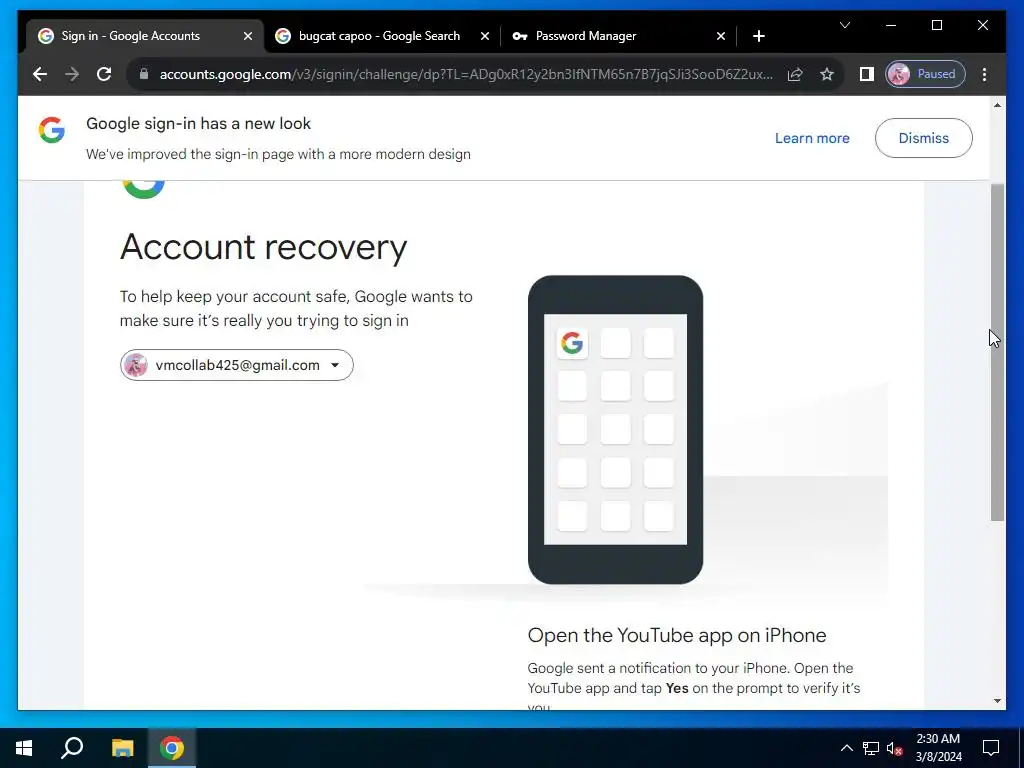Viewport: 1024px width, 768px height.
Task: Close the Password Manager tab
Action: coord(720,37)
